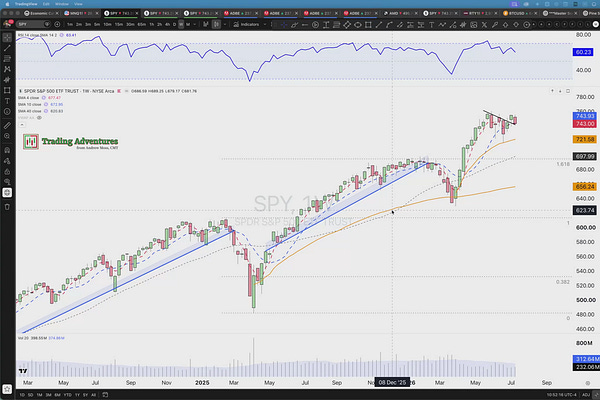Screen dimensions: 600x400
Task: Select the rectangle tool in top drawing bar
Action: (368, 25)
